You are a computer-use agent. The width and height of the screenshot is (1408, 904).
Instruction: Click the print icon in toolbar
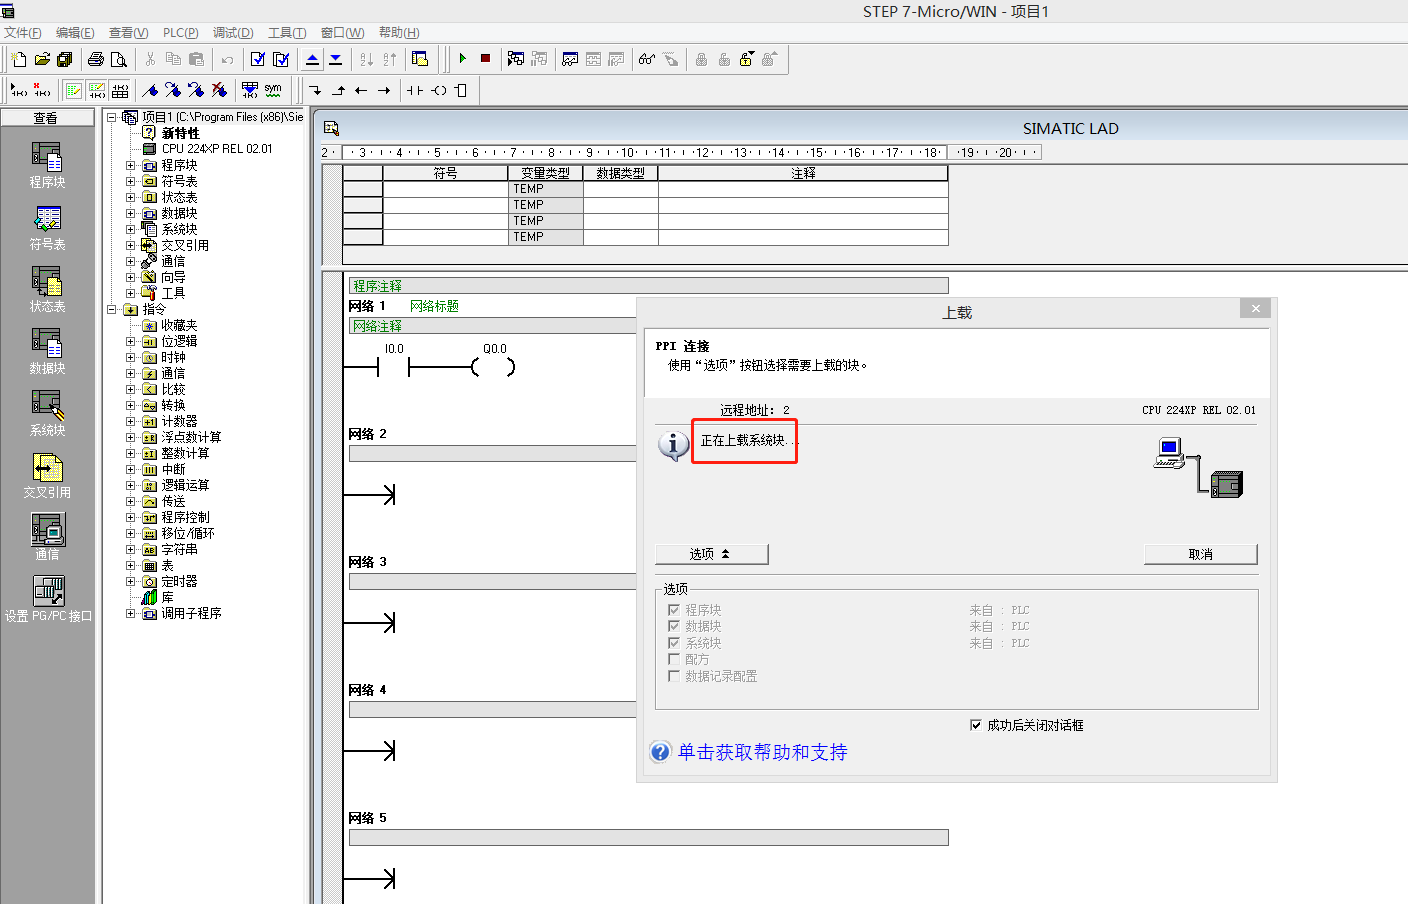96,60
